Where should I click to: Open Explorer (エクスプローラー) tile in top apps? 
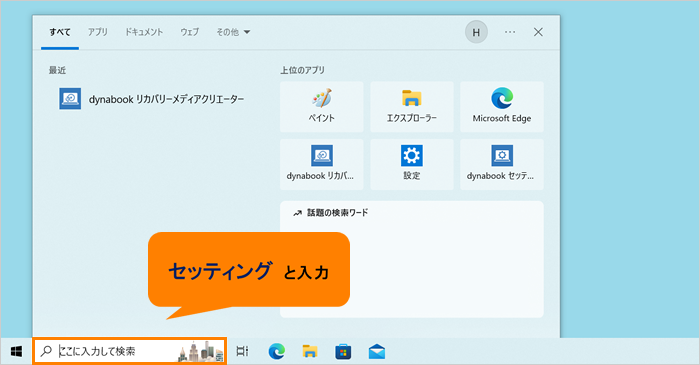[x=412, y=107]
